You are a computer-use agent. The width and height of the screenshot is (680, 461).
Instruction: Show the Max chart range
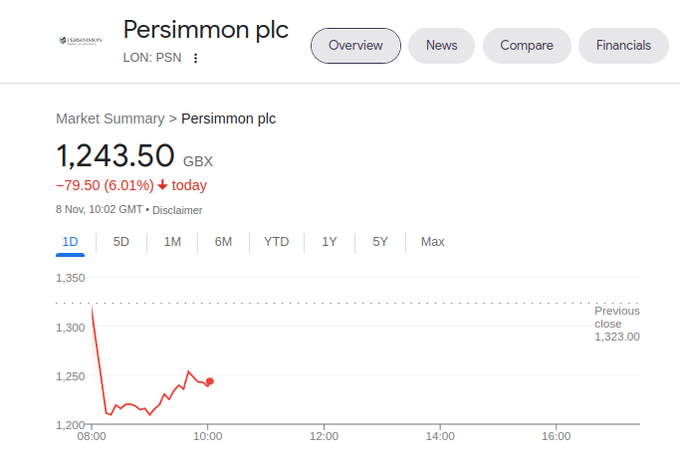pyautogui.click(x=433, y=242)
